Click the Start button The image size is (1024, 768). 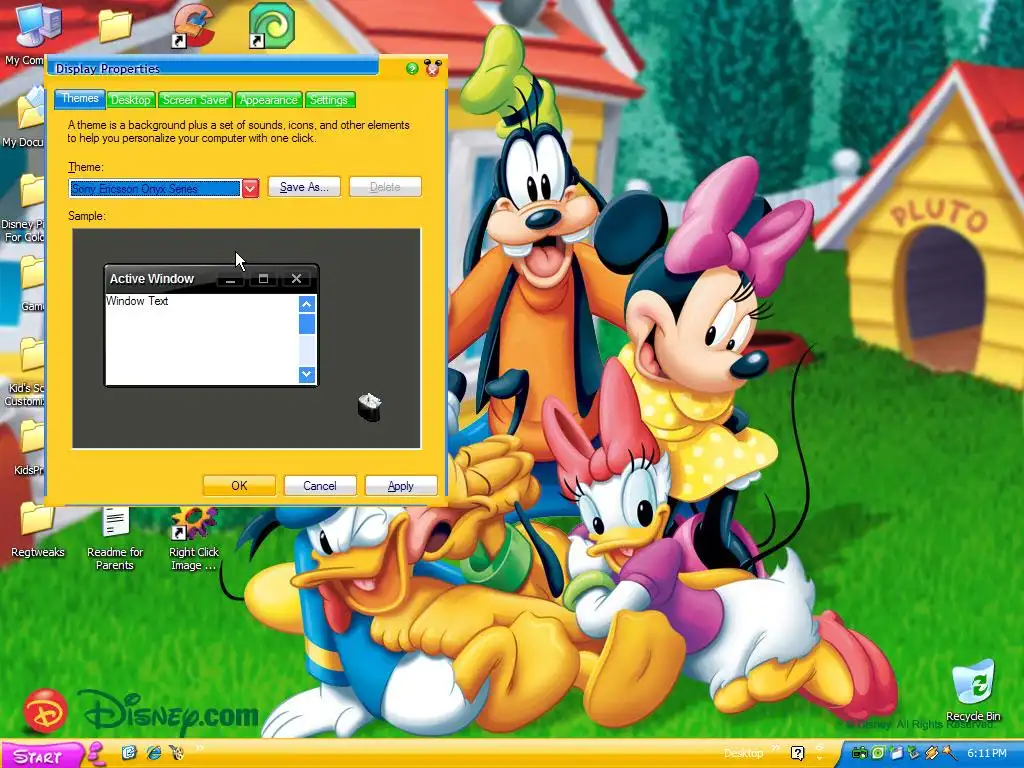click(x=41, y=756)
